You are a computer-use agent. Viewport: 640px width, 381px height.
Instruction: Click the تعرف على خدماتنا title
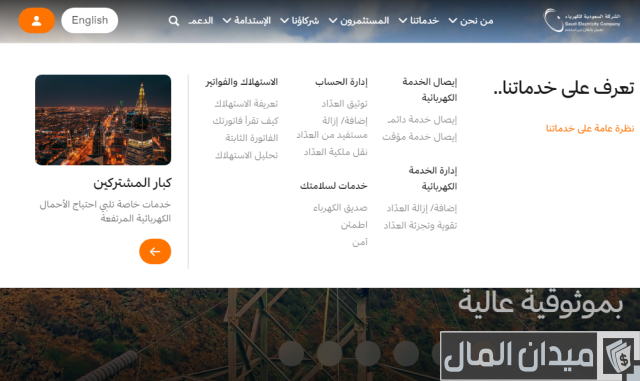tap(564, 88)
